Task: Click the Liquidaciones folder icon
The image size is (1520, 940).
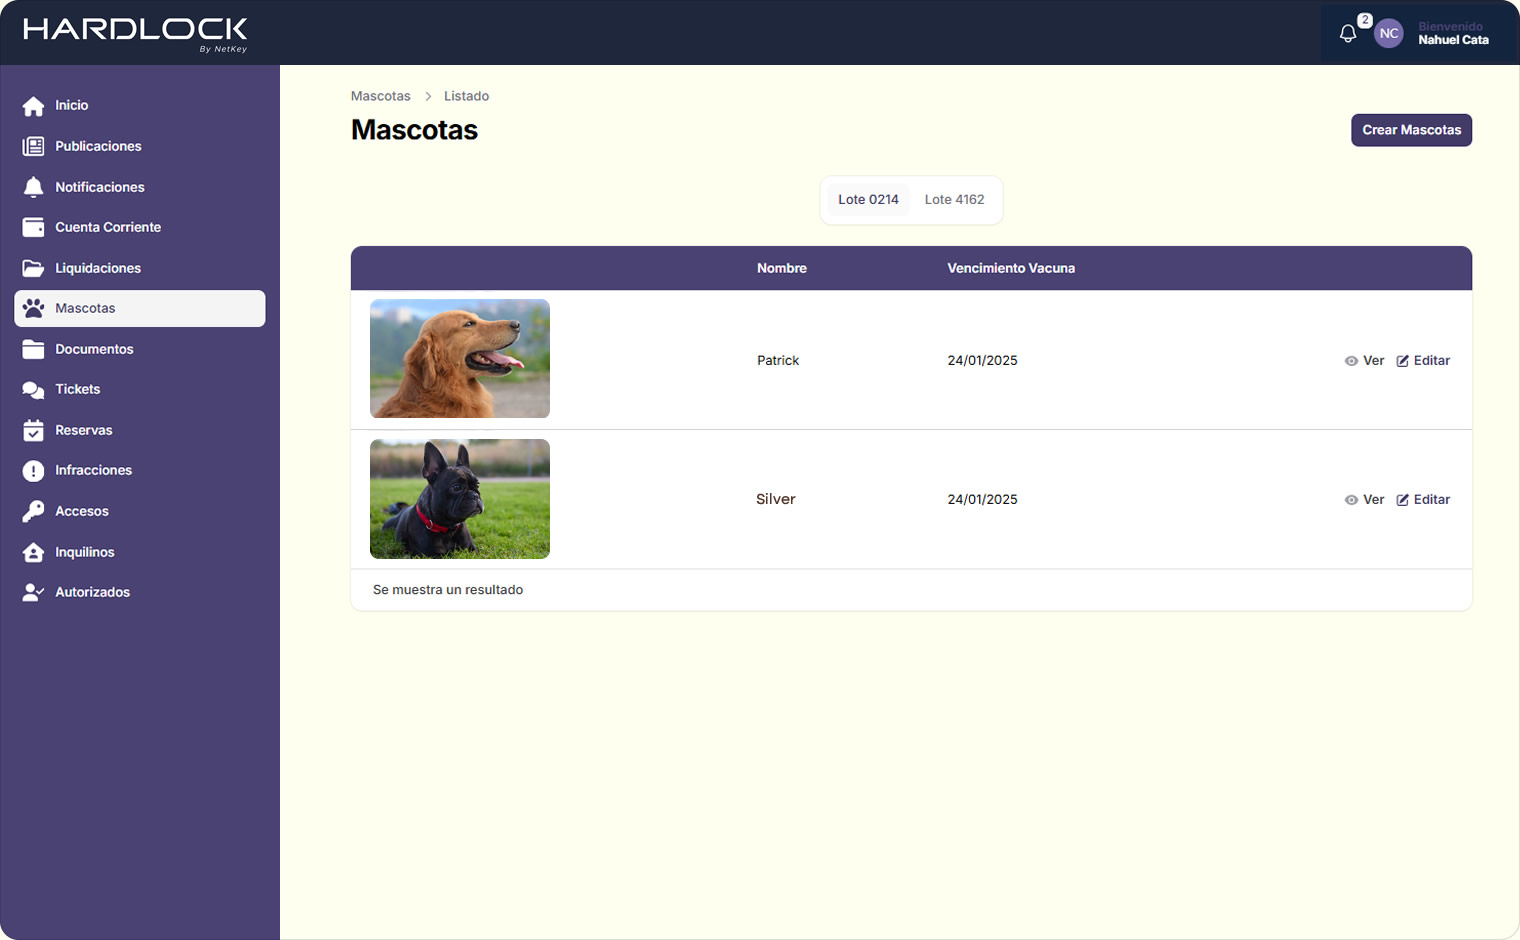Action: (33, 268)
